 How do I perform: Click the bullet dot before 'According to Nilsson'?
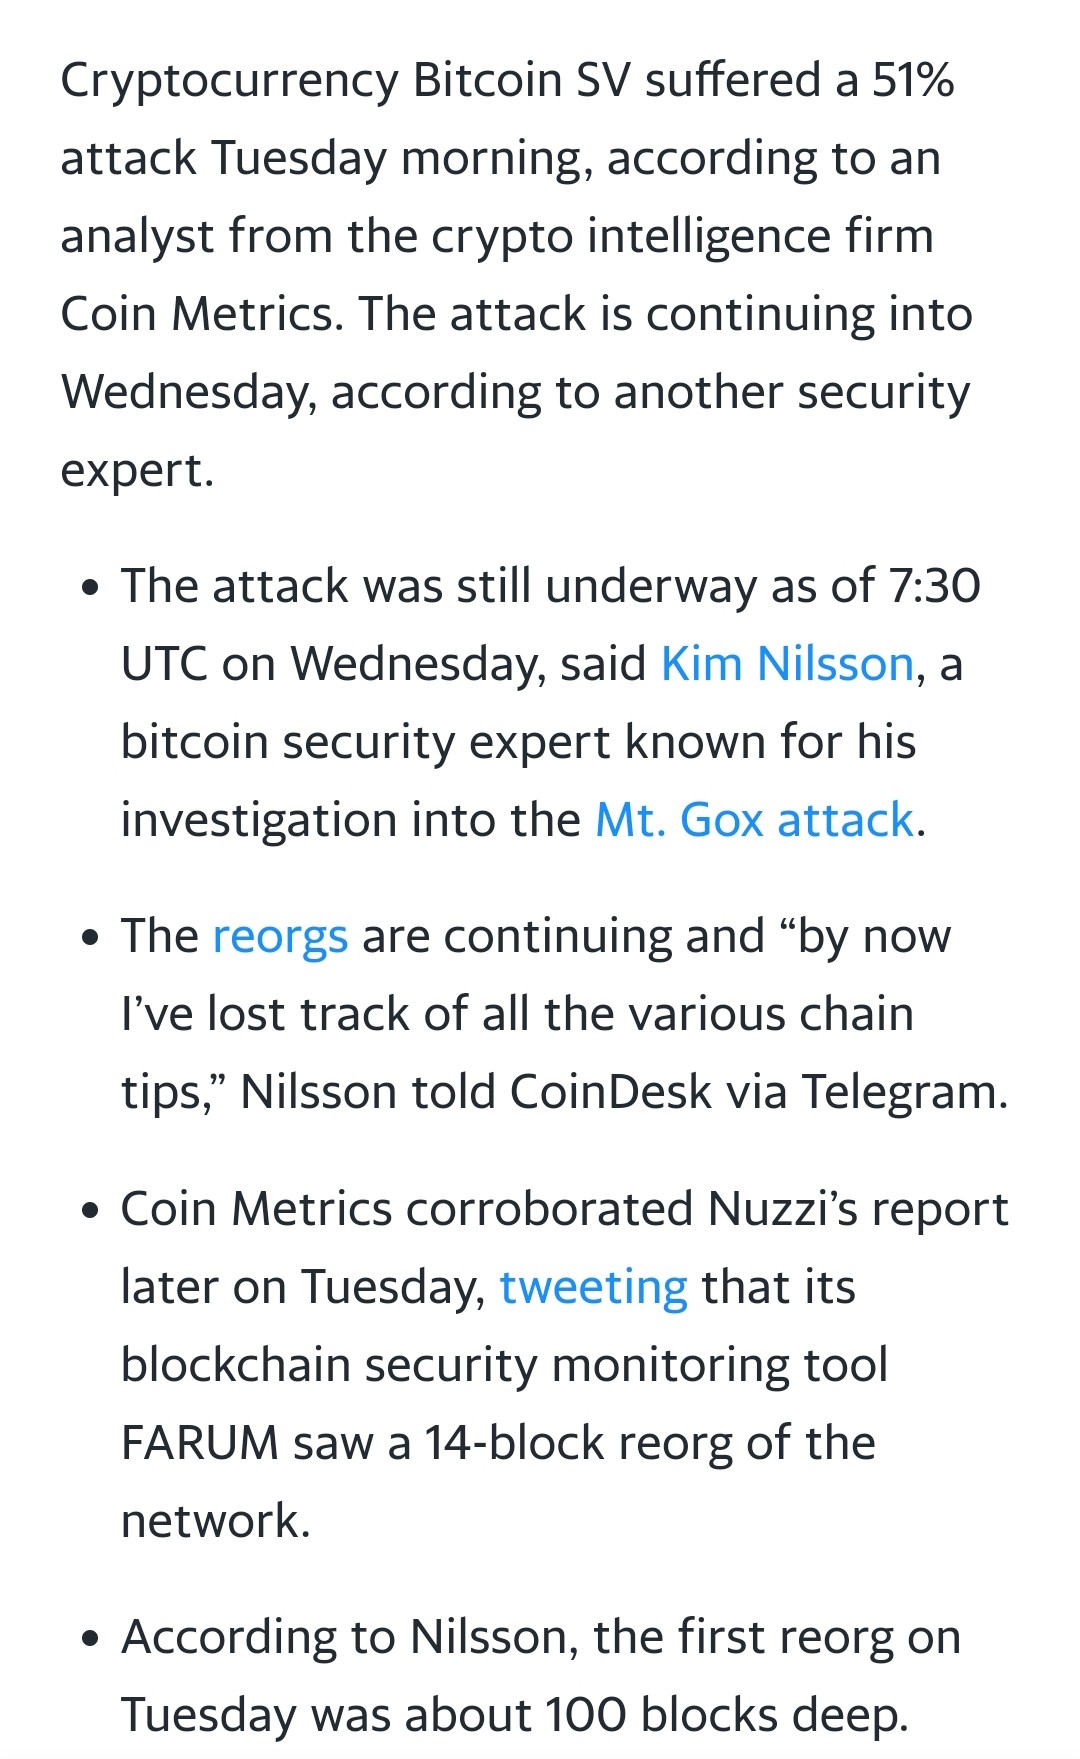(x=92, y=1639)
